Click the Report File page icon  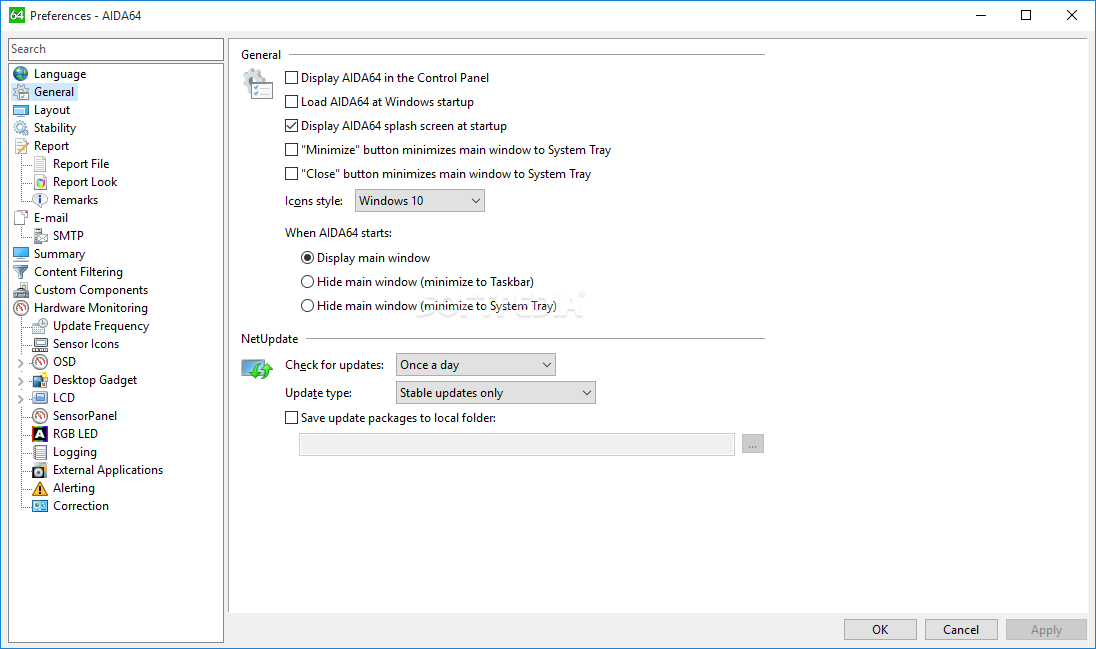[x=40, y=164]
